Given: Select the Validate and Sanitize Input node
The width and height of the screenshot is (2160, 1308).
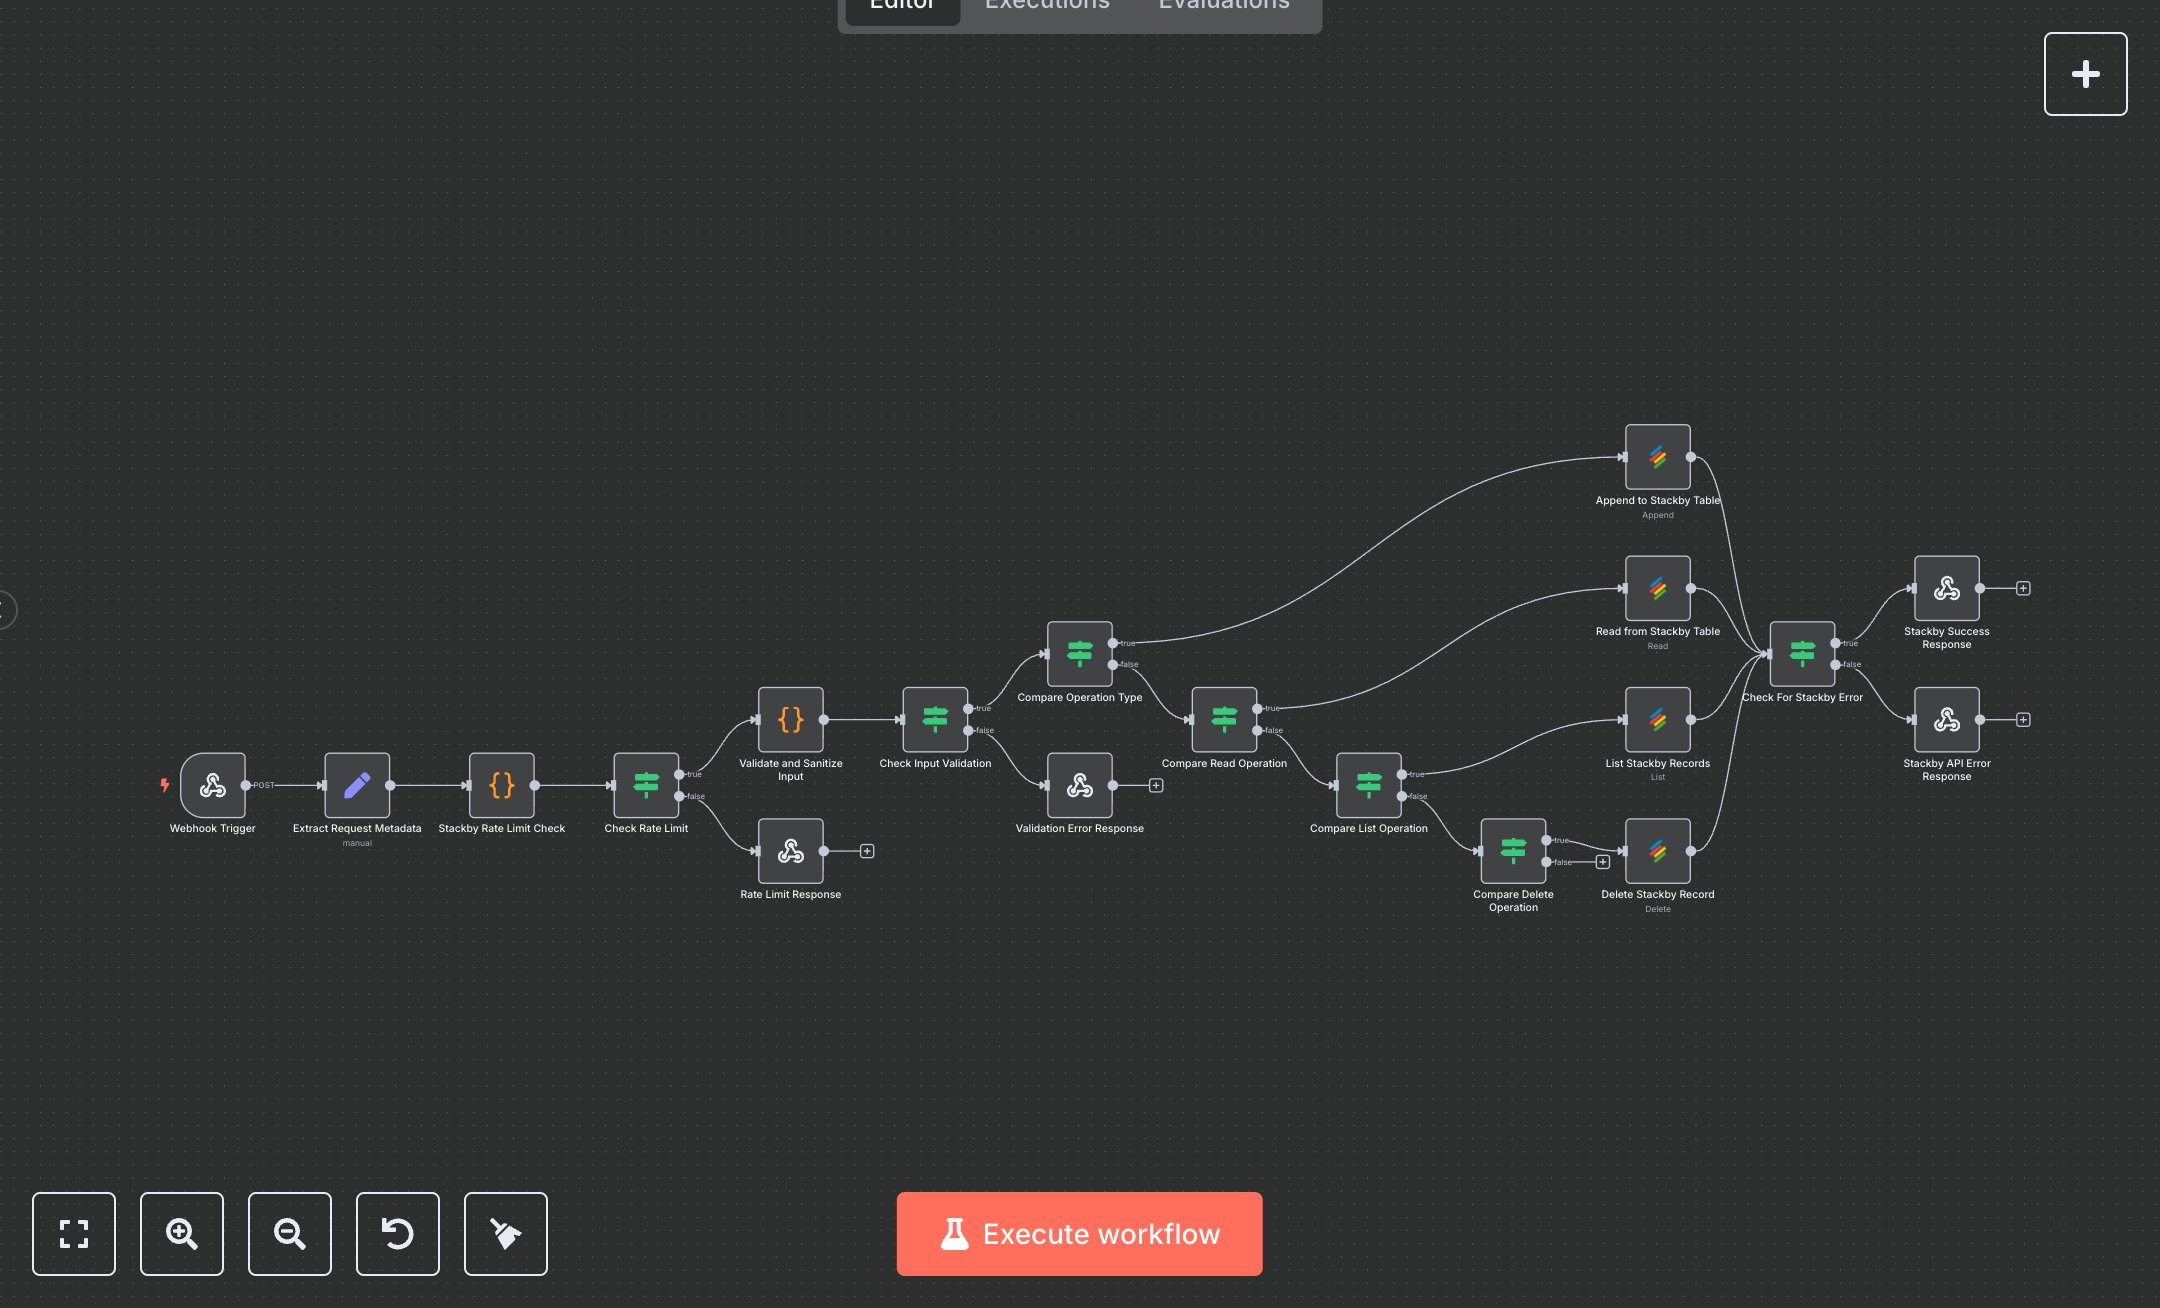Looking at the screenshot, I should (x=790, y=720).
